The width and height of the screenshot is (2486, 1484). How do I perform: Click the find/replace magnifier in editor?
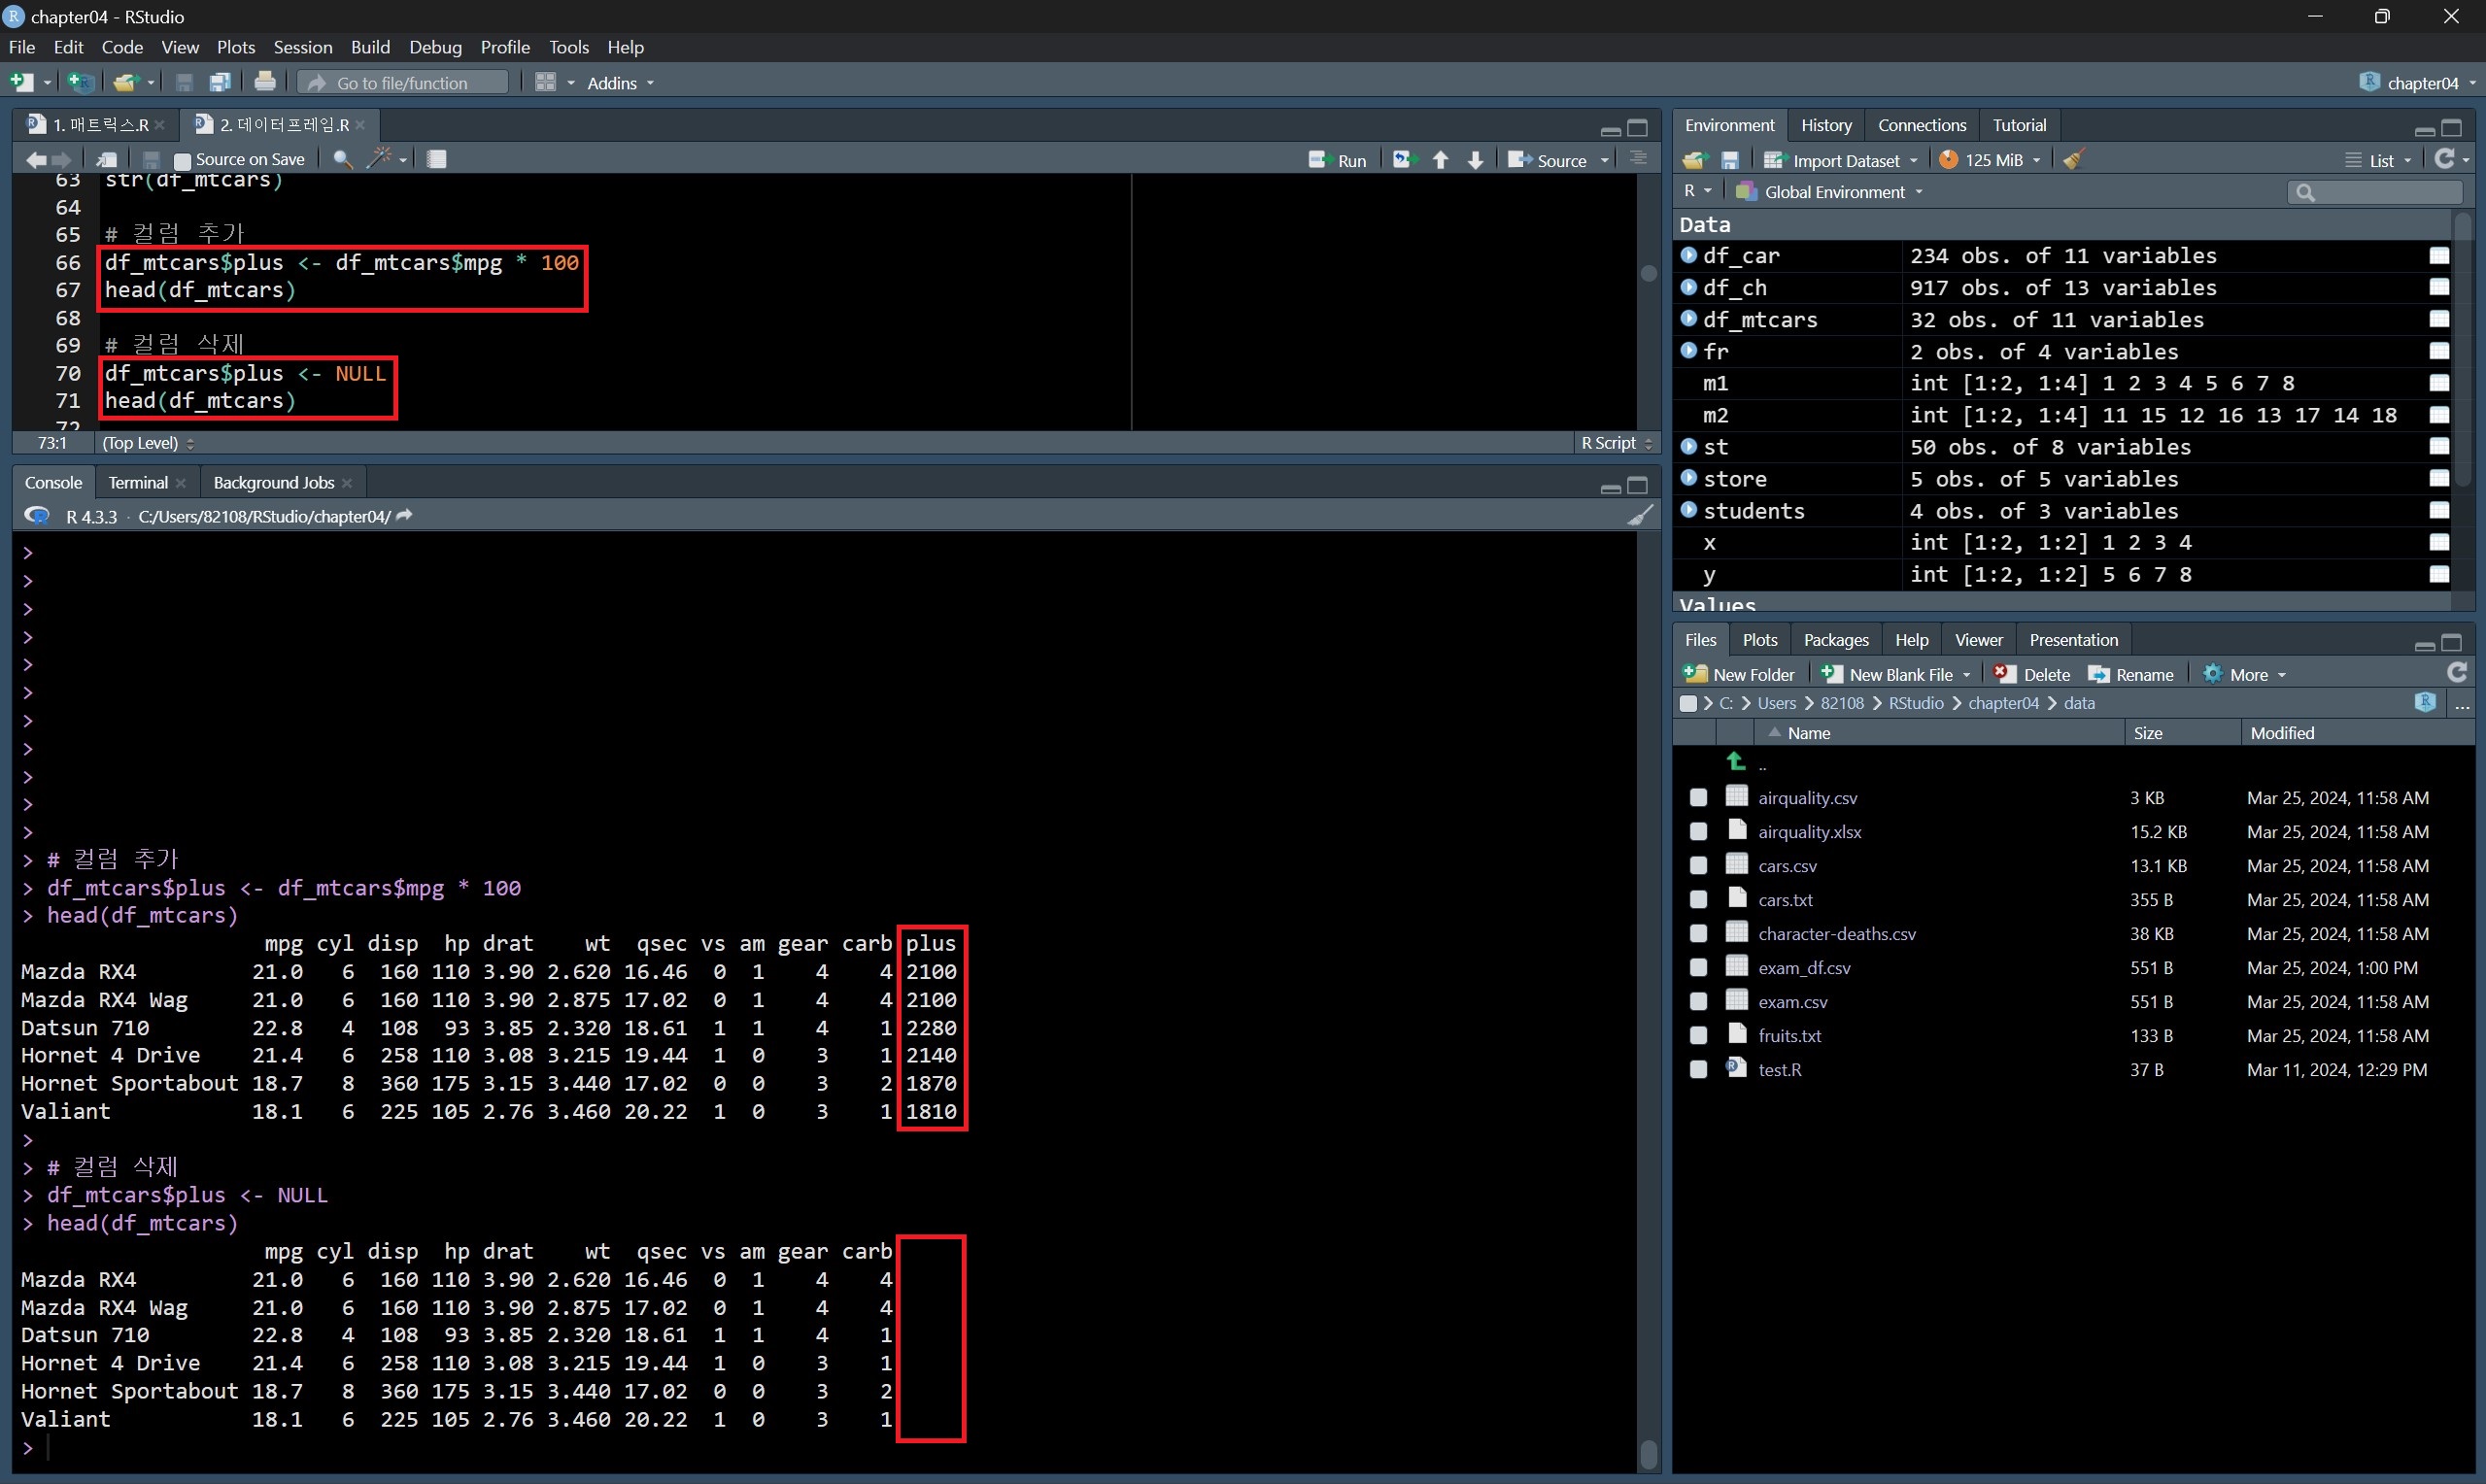pyautogui.click(x=342, y=159)
